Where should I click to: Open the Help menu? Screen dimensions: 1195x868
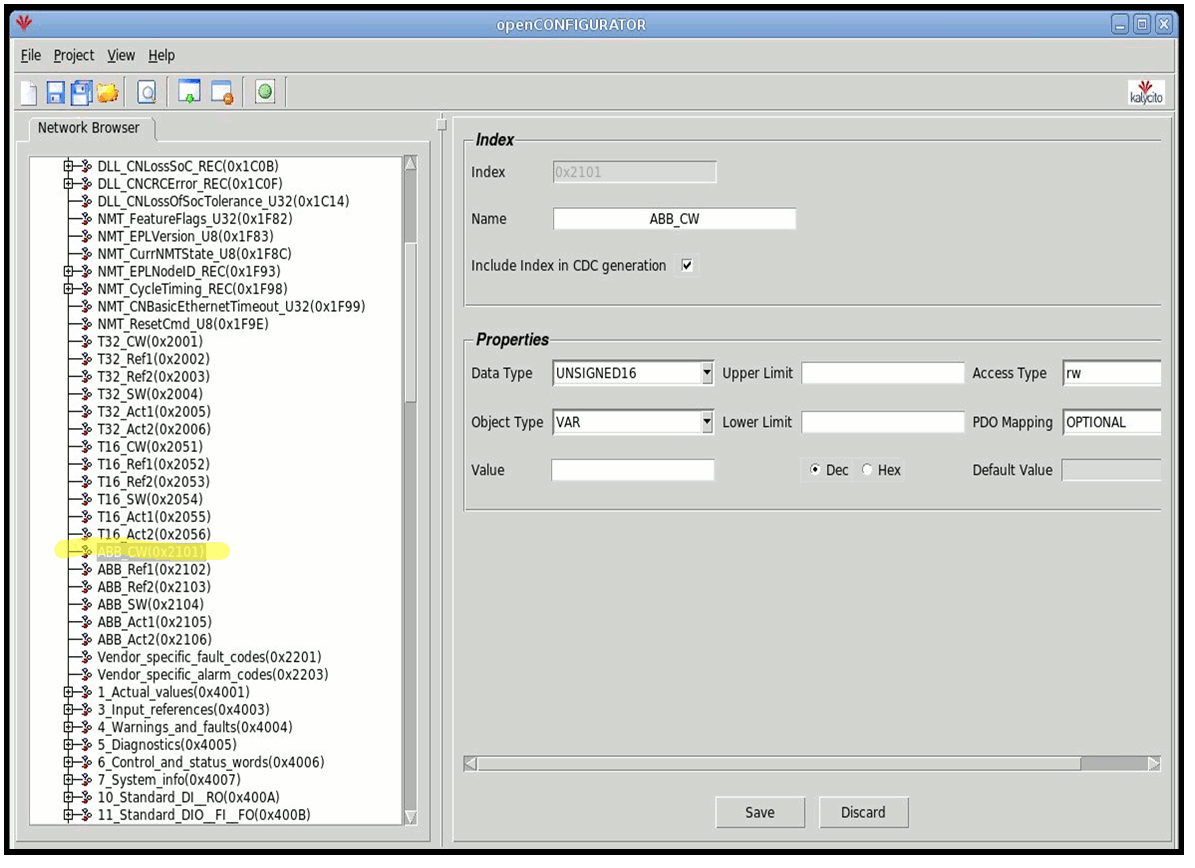[162, 55]
